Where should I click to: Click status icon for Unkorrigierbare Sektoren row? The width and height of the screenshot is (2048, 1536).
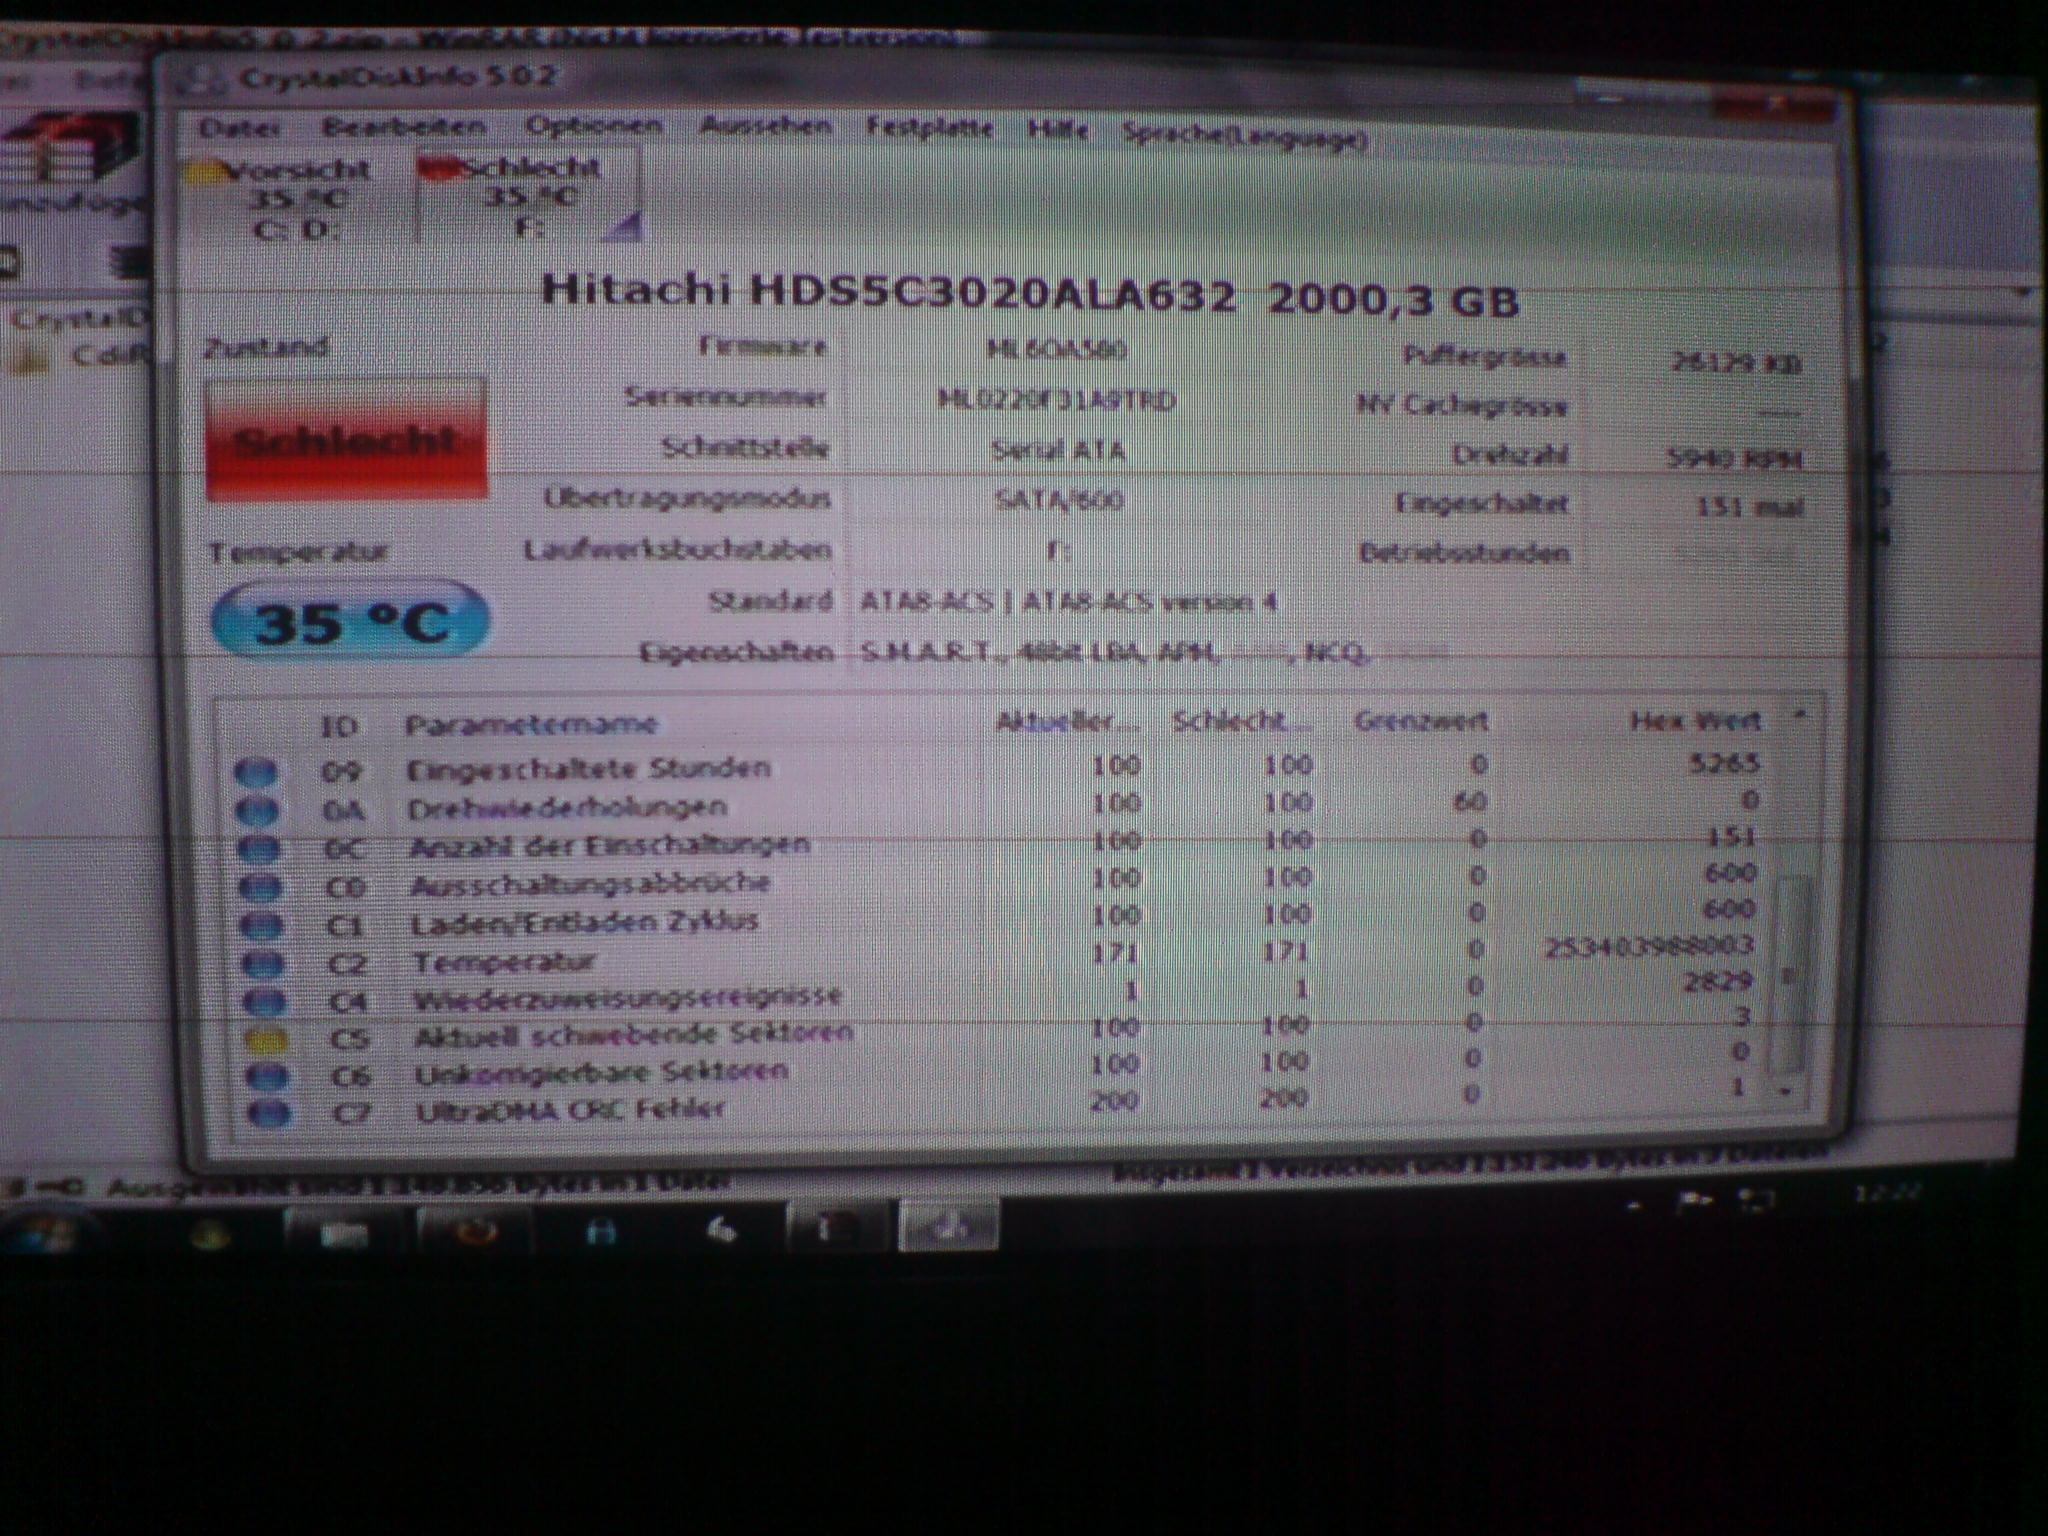pyautogui.click(x=268, y=1076)
